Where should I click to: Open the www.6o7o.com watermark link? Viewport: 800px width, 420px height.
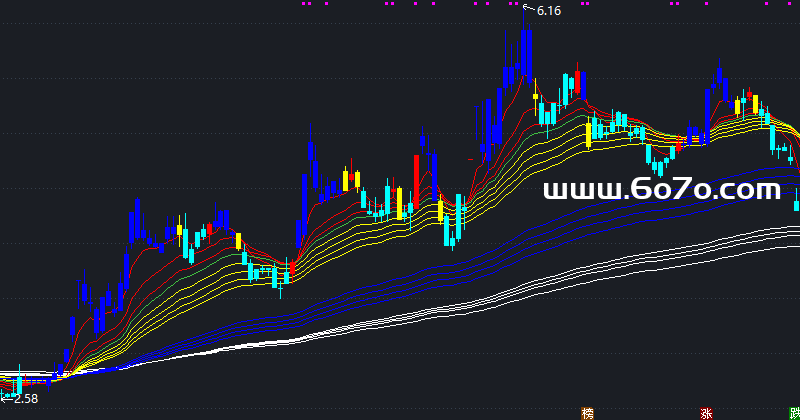coord(661,189)
